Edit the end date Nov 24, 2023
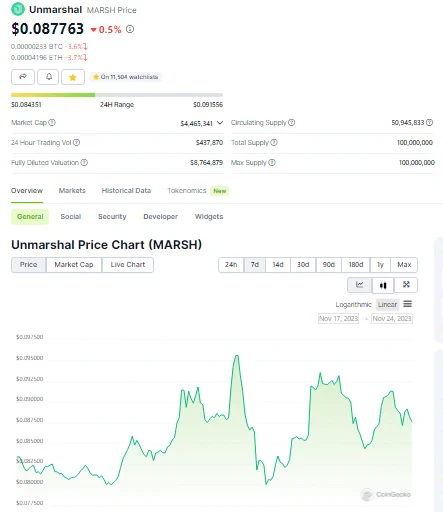The image size is (443, 512). pos(392,318)
